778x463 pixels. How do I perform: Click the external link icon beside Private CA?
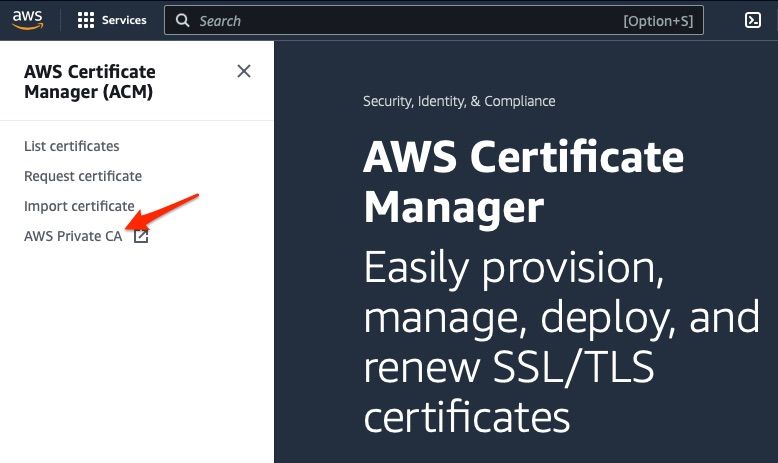click(141, 236)
